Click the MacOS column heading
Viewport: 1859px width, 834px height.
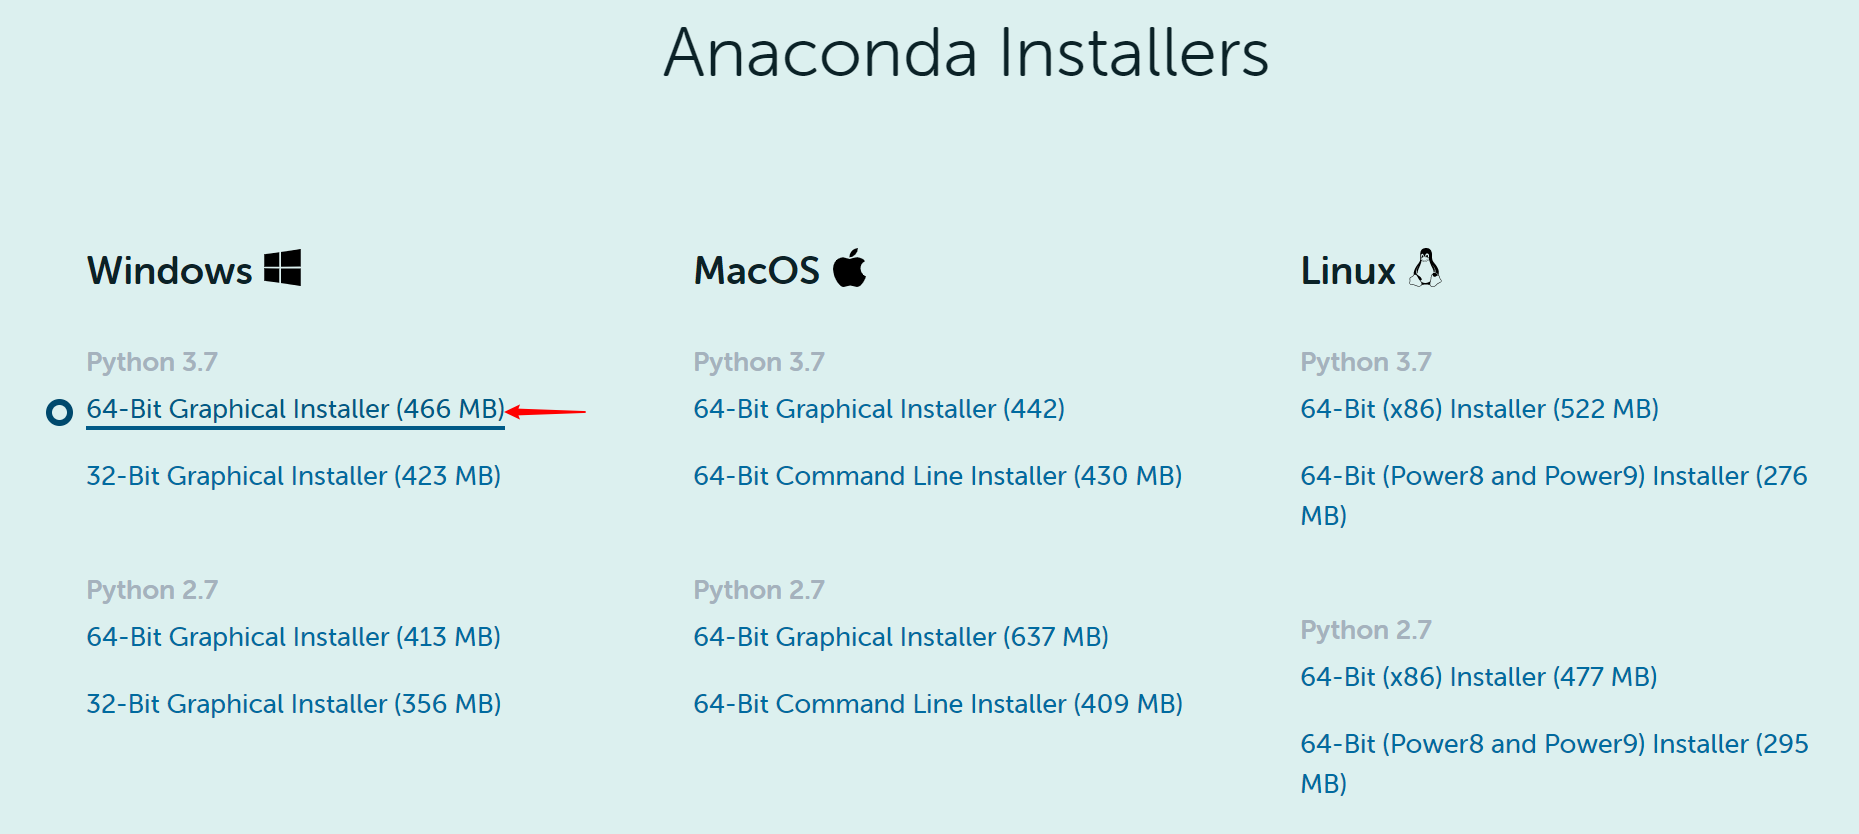pyautogui.click(x=757, y=271)
